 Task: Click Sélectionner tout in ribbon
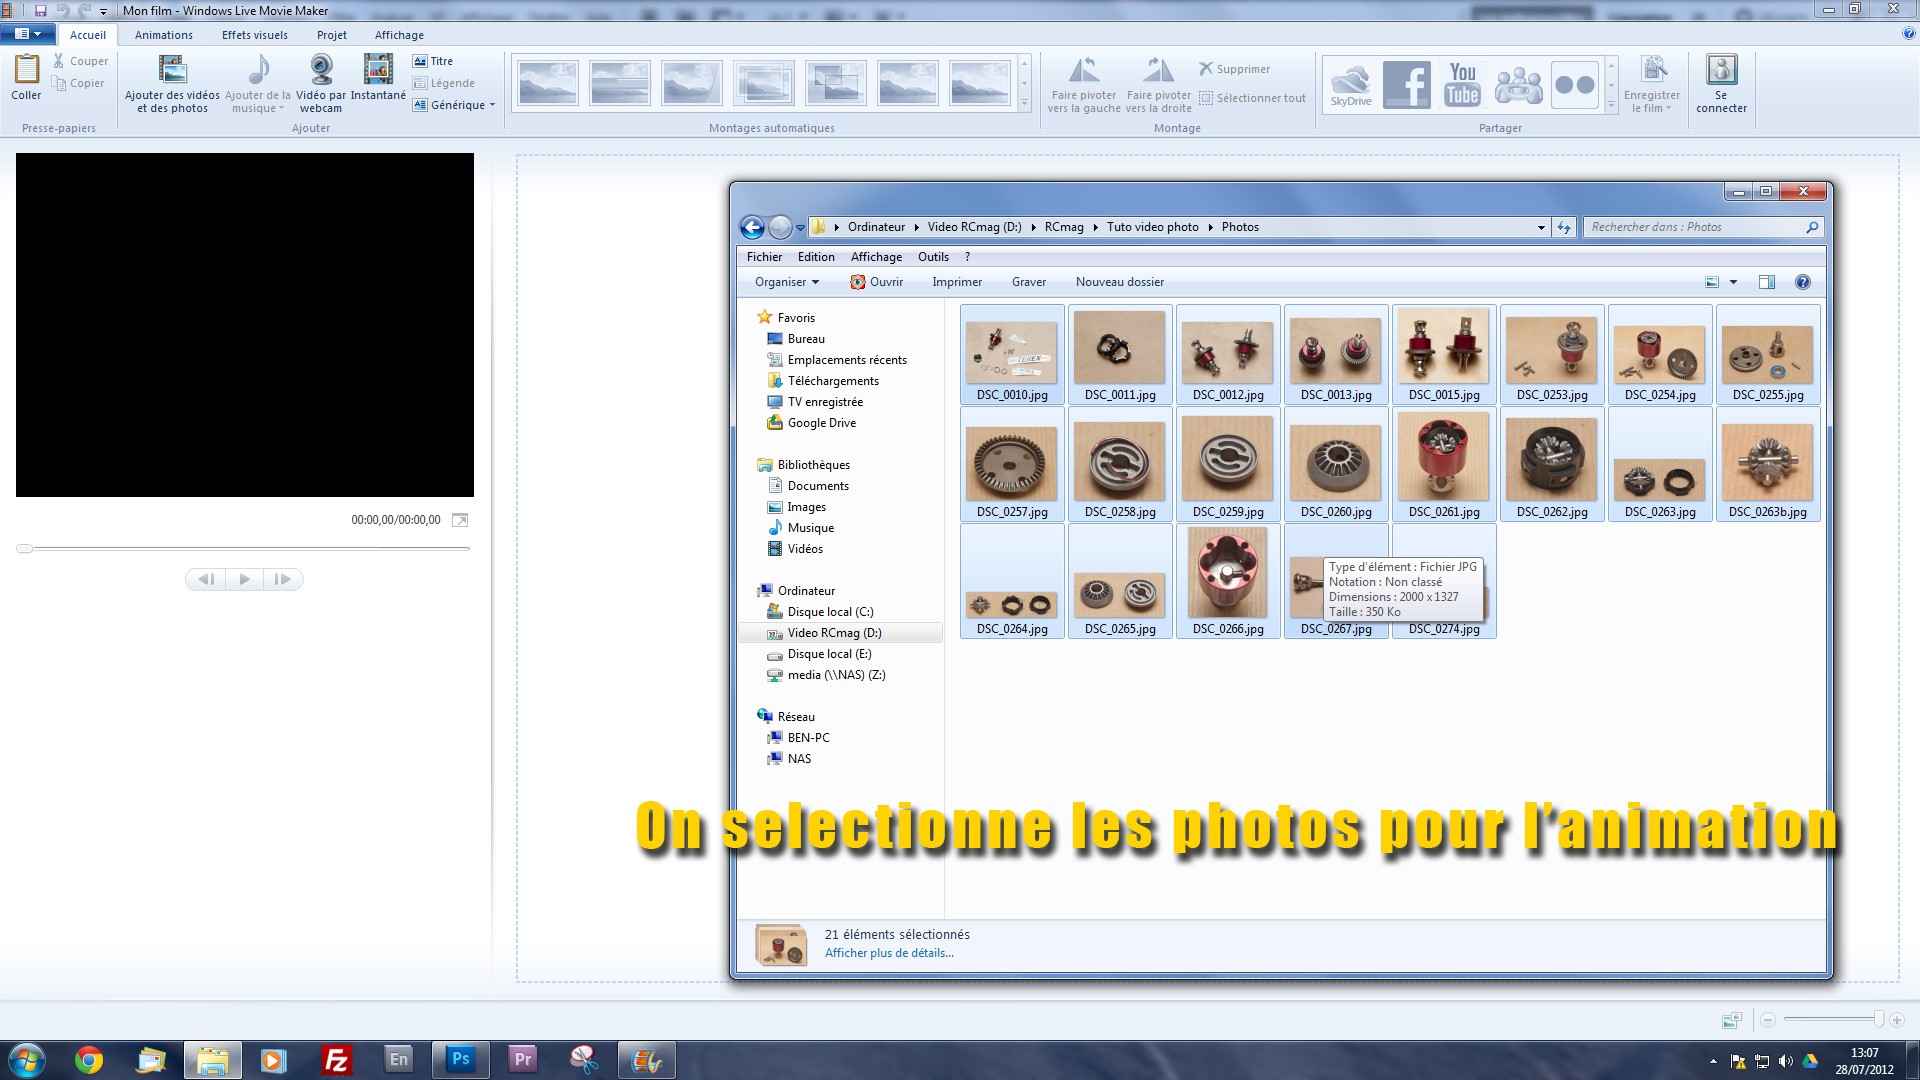1252,98
